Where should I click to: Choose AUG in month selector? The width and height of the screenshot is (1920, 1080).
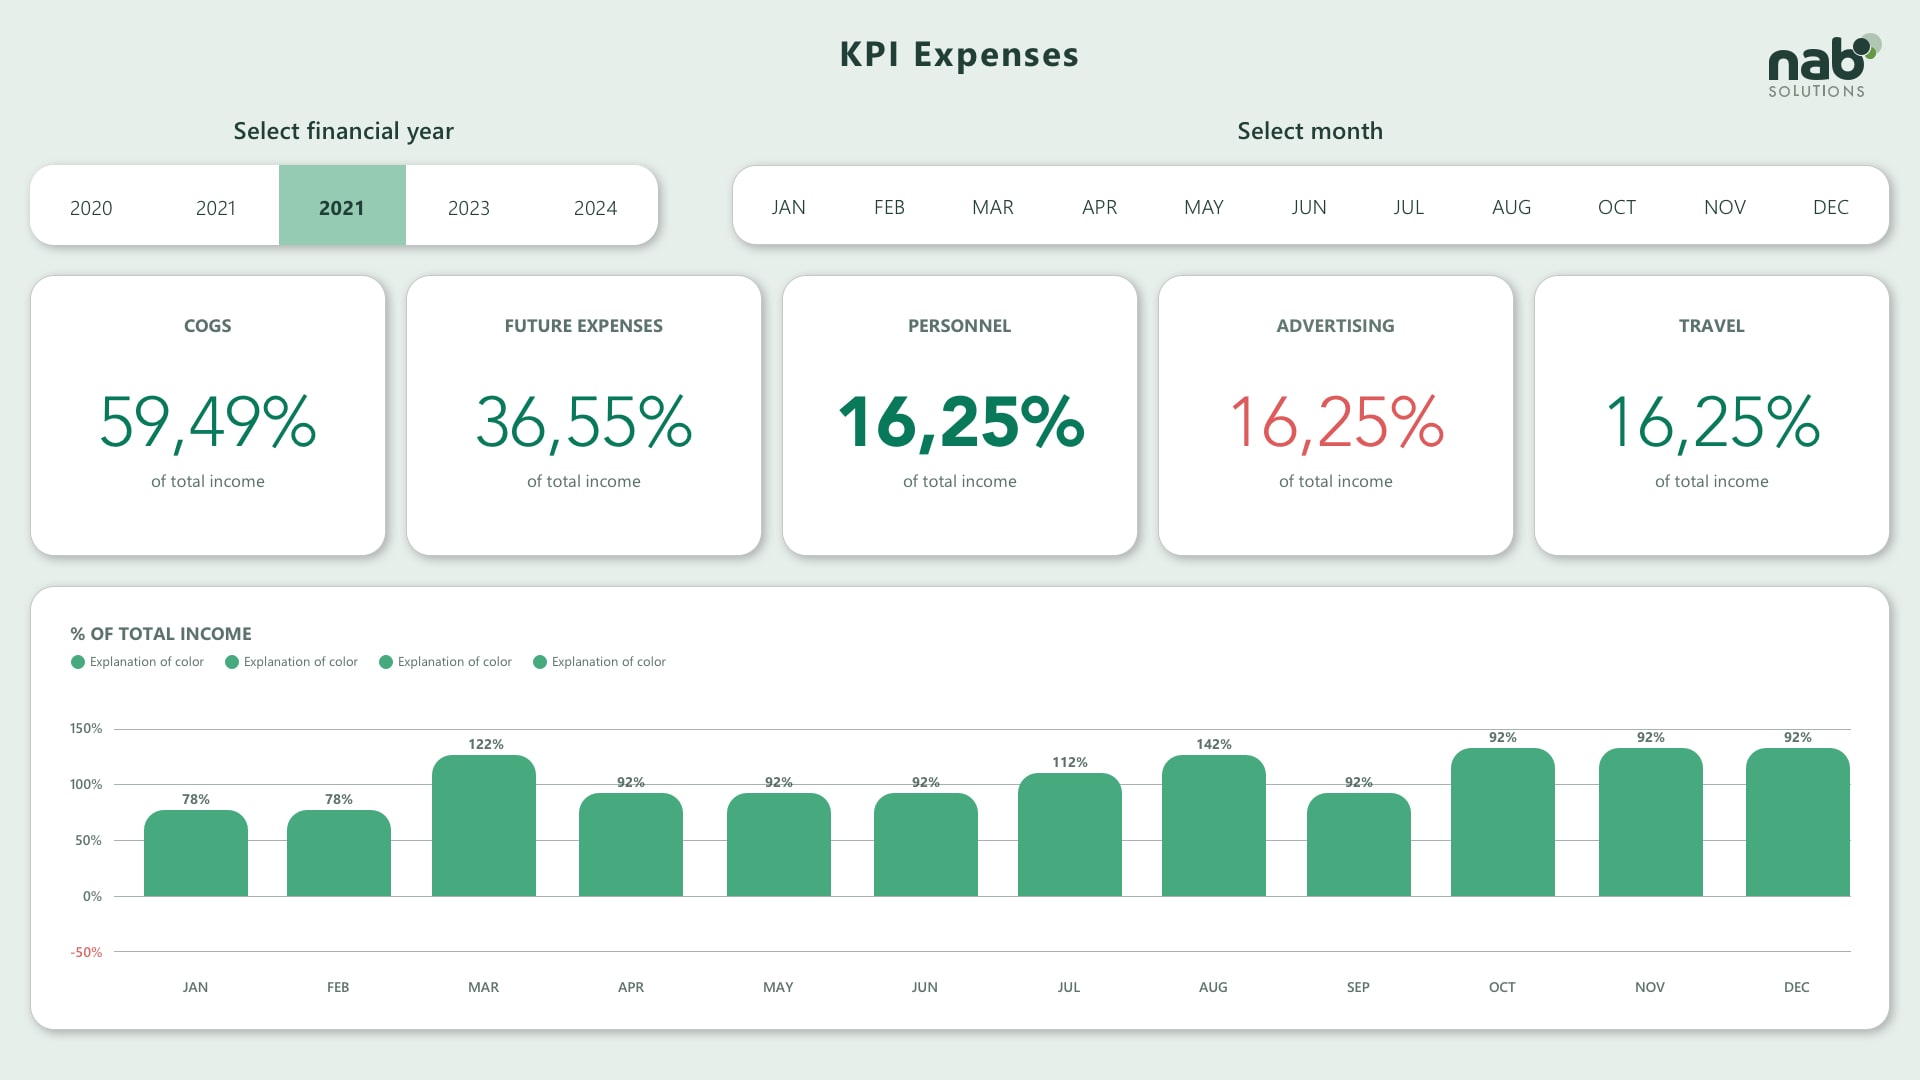(1511, 207)
